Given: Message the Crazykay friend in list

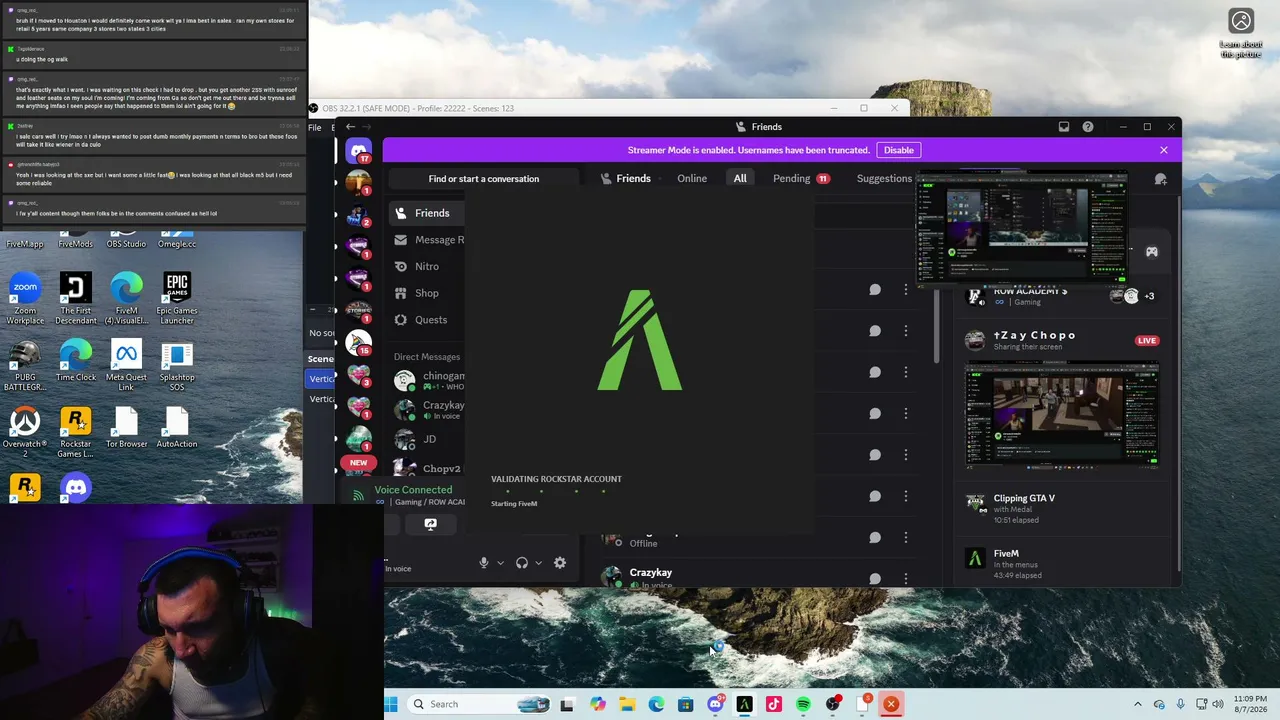Looking at the screenshot, I should coord(875,577).
